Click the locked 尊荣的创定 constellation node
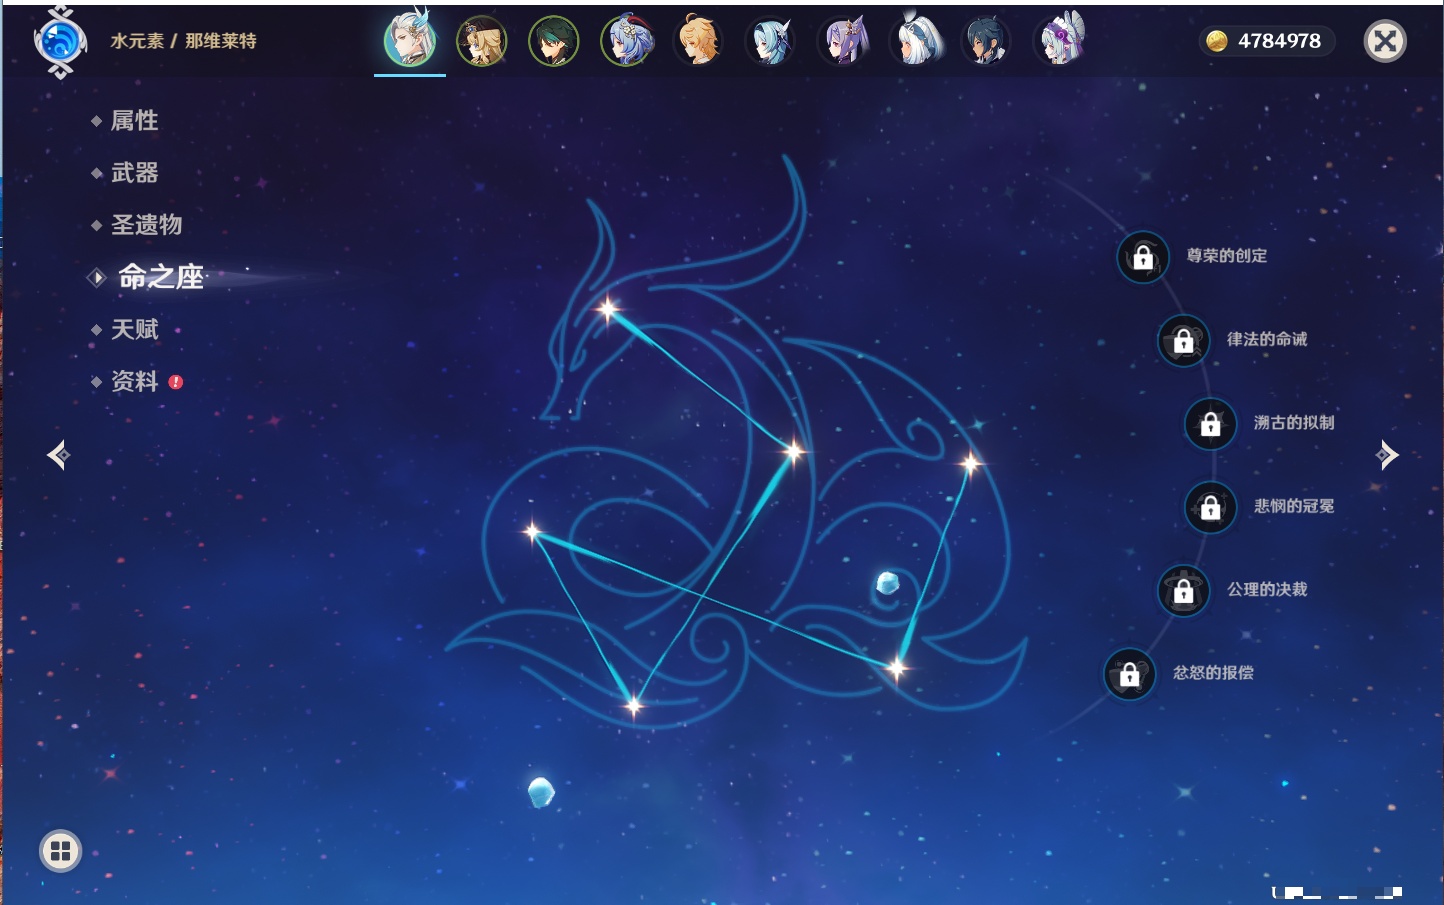This screenshot has height=905, width=1444. [x=1143, y=257]
